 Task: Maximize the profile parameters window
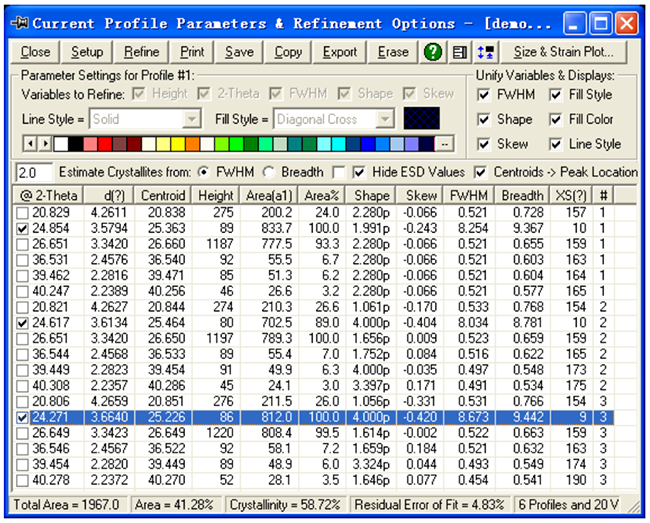point(601,23)
